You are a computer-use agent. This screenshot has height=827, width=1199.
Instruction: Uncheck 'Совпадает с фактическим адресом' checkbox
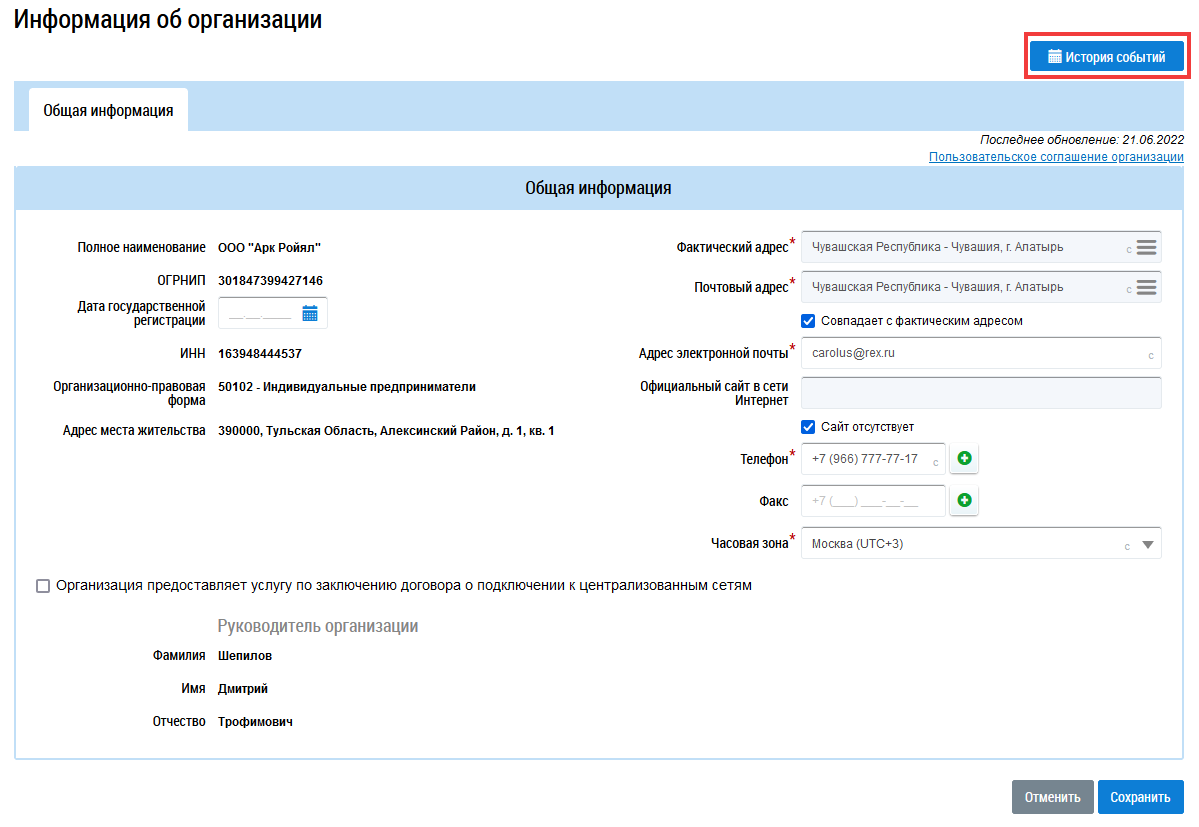tap(809, 321)
